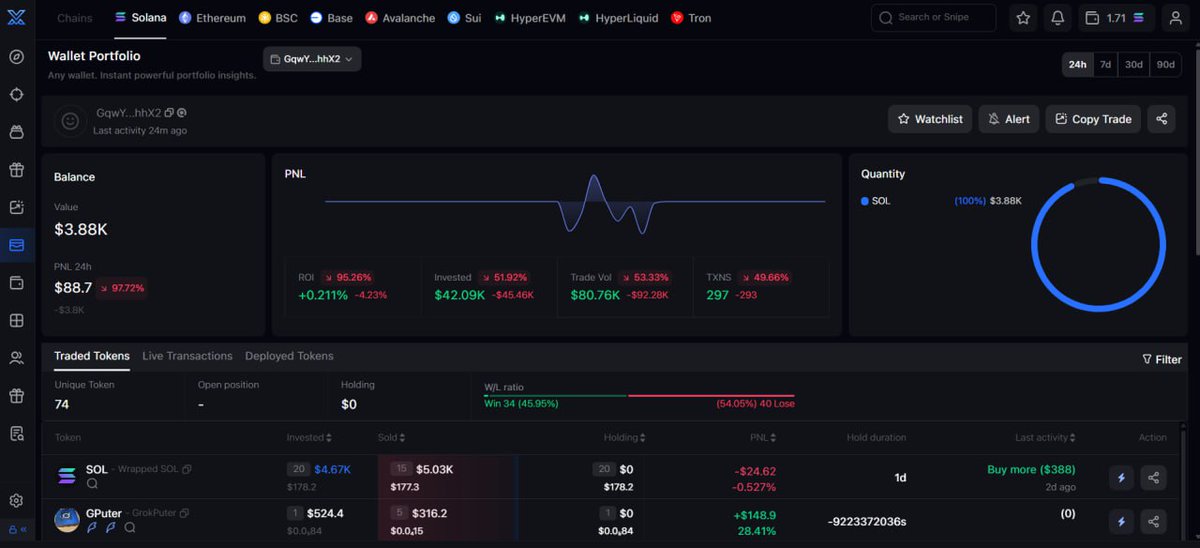The image size is (1200, 548).
Task: Select the Solana chain tab
Action: pos(140,18)
